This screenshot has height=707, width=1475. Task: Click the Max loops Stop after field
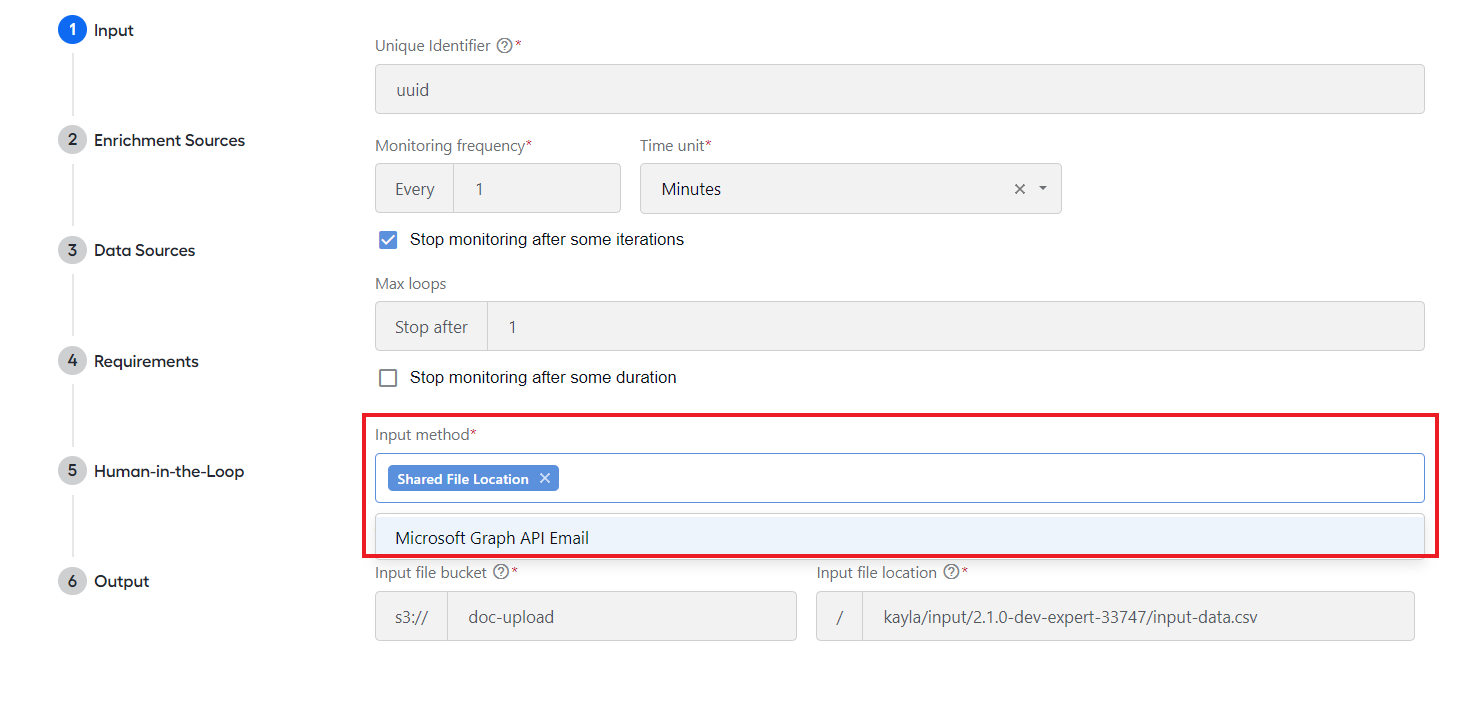[x=955, y=327]
